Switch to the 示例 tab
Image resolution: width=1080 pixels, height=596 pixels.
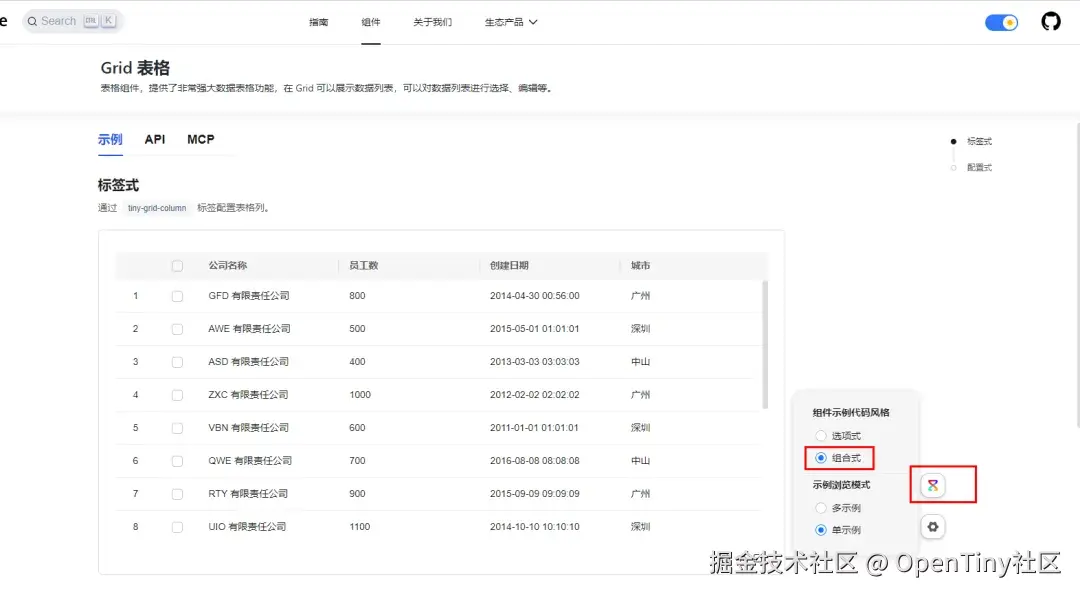[110, 139]
